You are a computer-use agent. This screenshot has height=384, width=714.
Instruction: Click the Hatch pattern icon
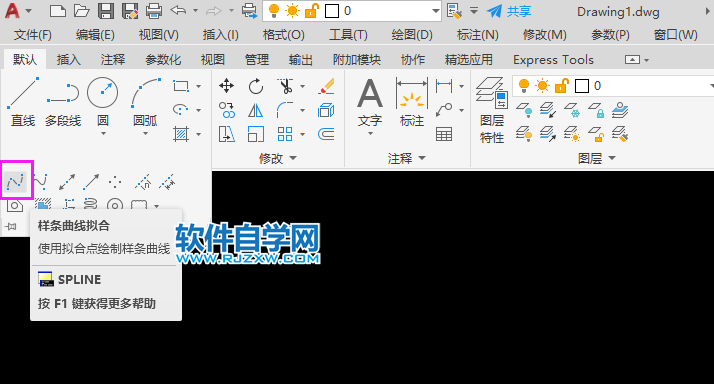tap(181, 134)
